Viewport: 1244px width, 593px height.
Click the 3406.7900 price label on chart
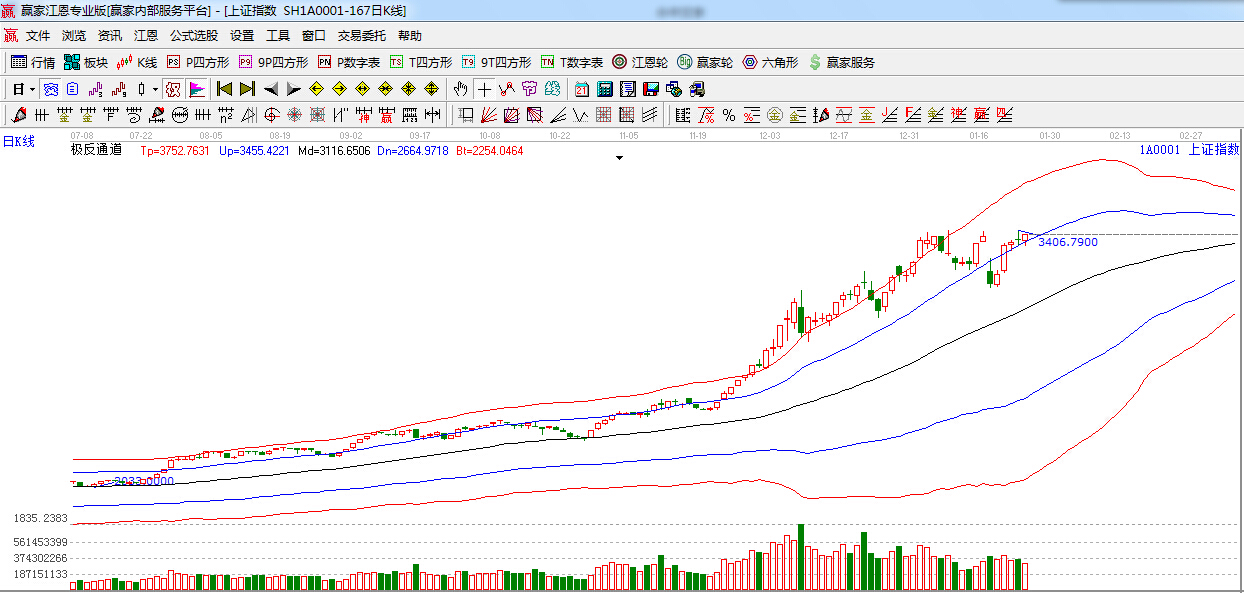1067,242
